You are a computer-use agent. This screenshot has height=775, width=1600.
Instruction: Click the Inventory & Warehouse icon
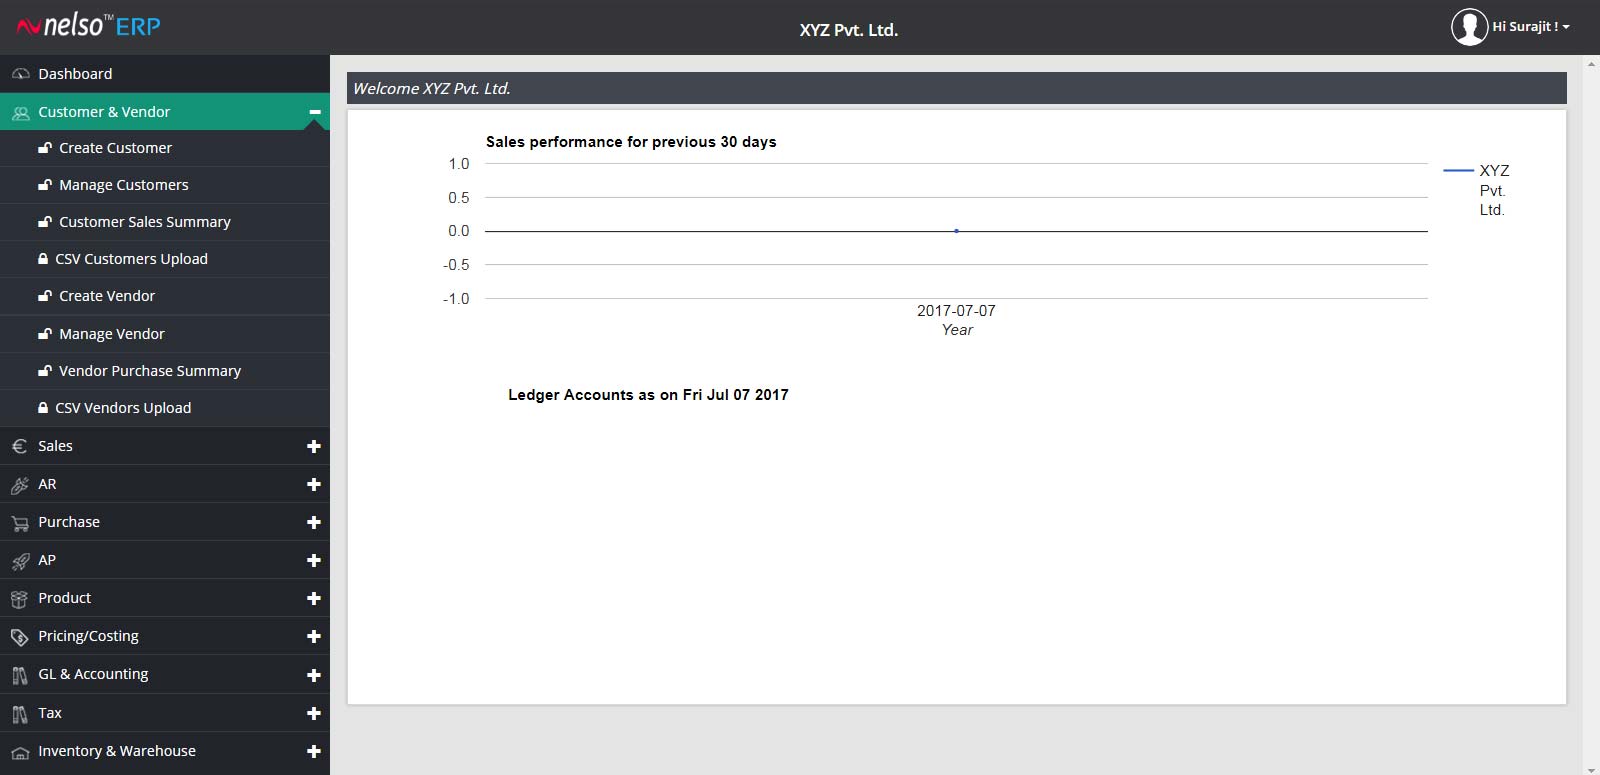point(20,752)
